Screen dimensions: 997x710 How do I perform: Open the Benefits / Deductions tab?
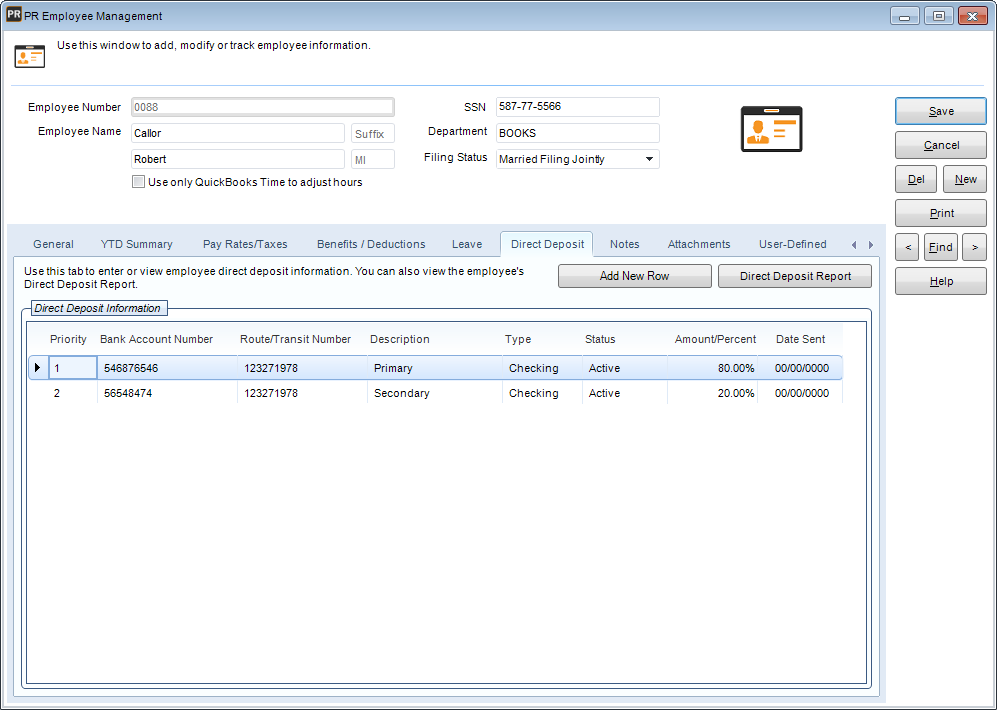[371, 244]
